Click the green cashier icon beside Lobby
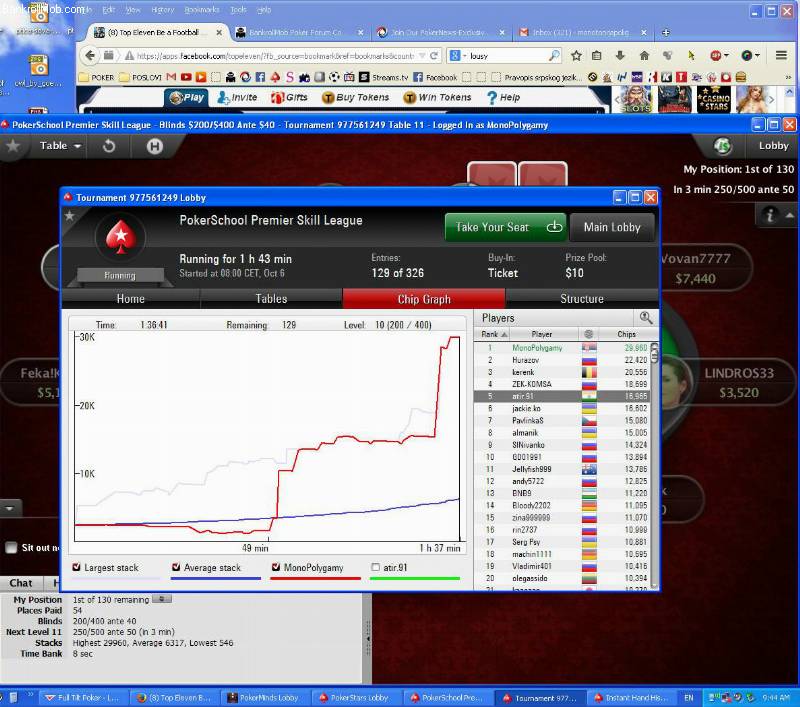 (x=722, y=146)
